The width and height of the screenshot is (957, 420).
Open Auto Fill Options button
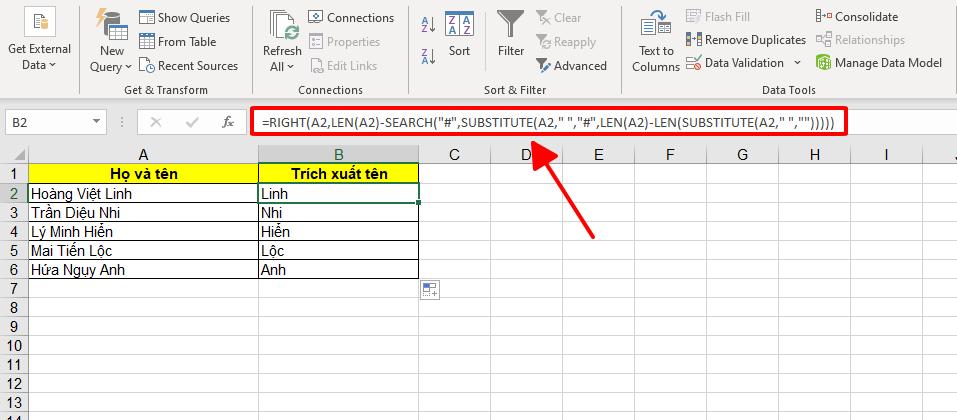pyautogui.click(x=430, y=289)
